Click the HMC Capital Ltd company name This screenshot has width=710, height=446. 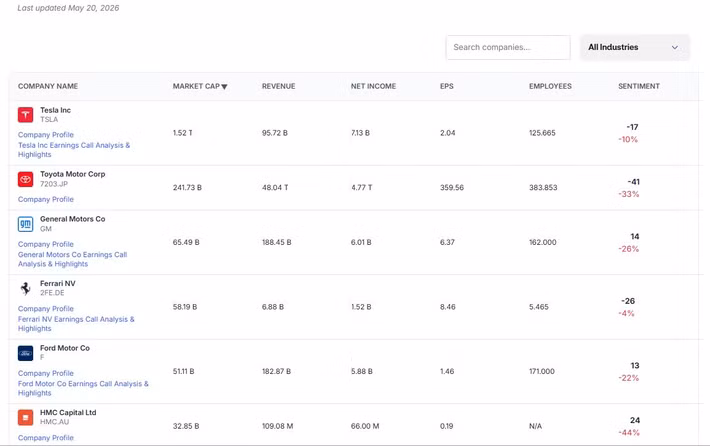(68, 412)
